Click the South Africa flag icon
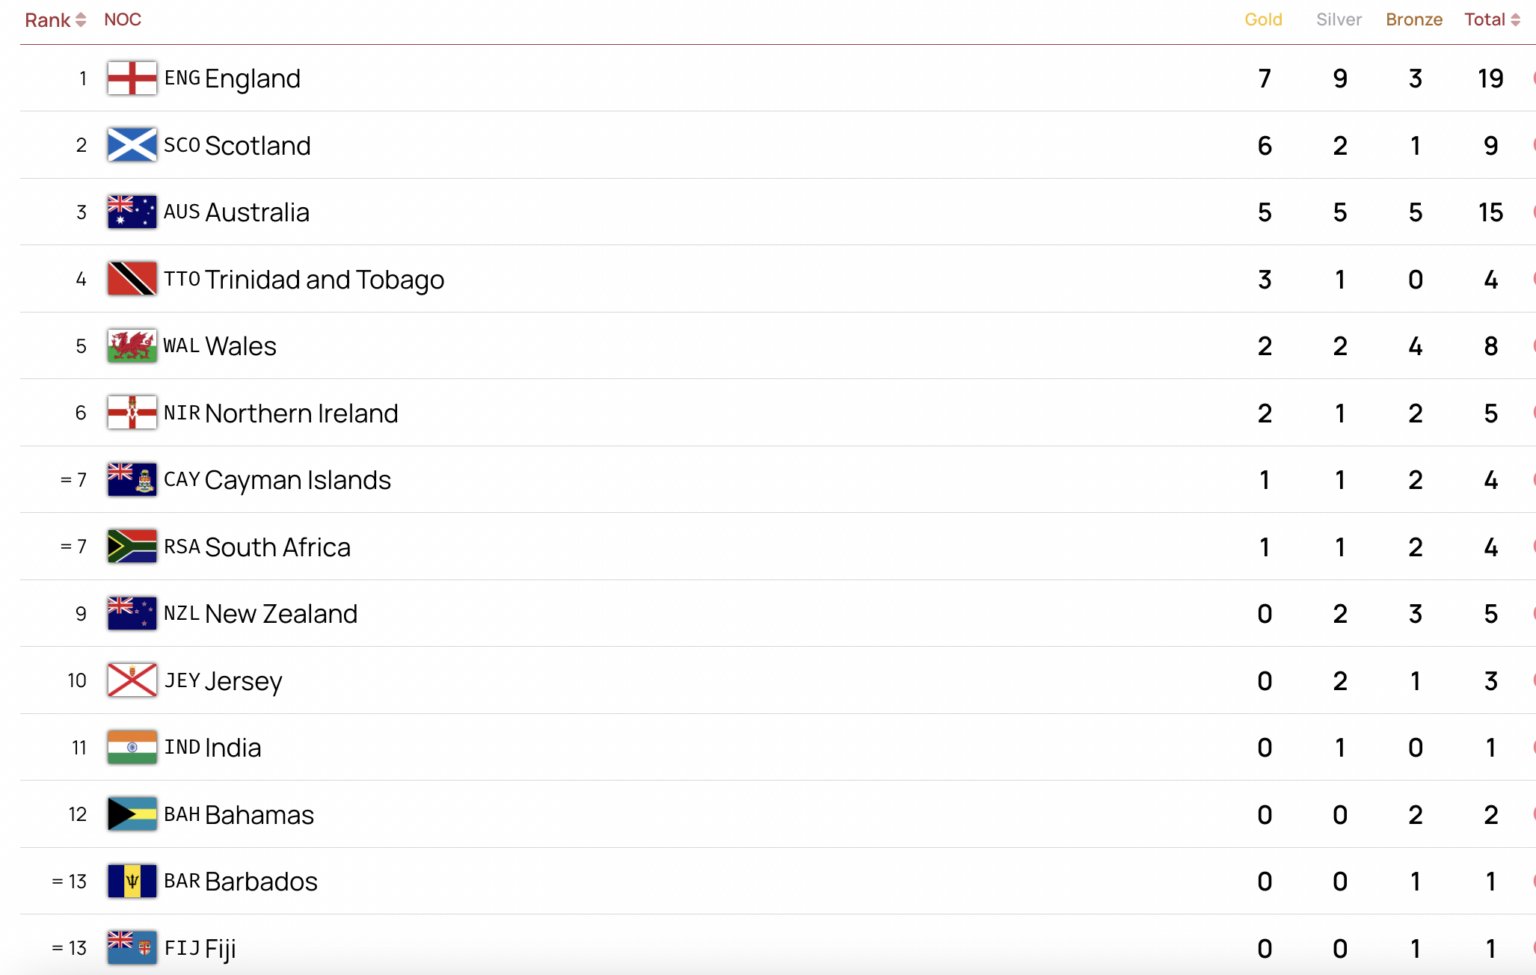 click(x=132, y=547)
